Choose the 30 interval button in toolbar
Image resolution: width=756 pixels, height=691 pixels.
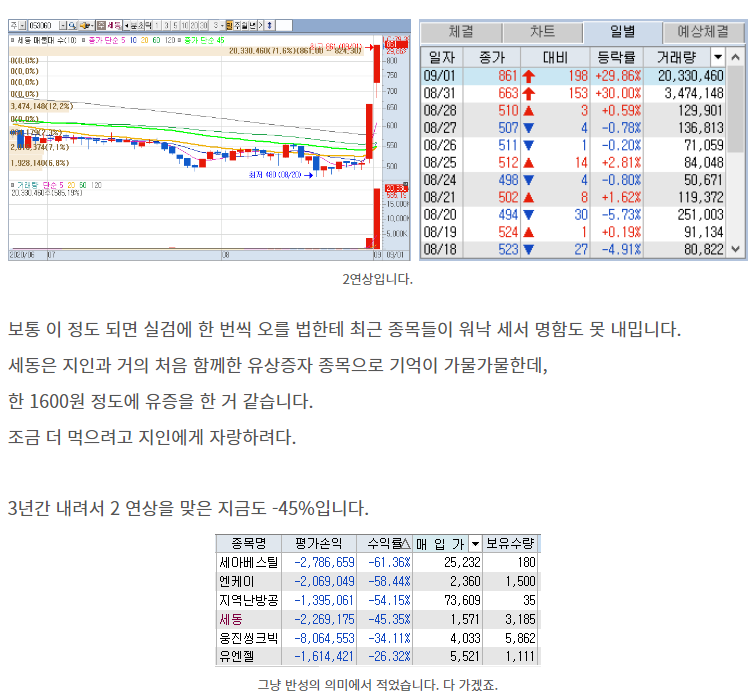(203, 26)
